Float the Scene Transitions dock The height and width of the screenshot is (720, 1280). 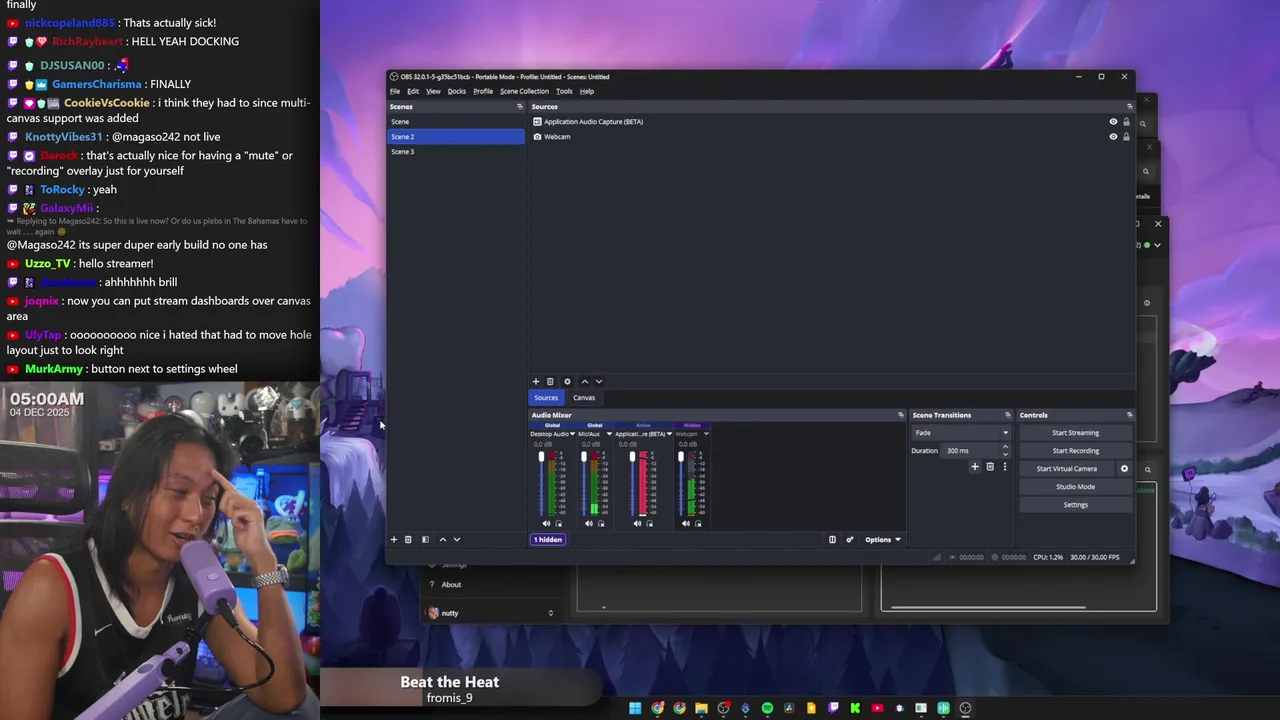click(1008, 415)
